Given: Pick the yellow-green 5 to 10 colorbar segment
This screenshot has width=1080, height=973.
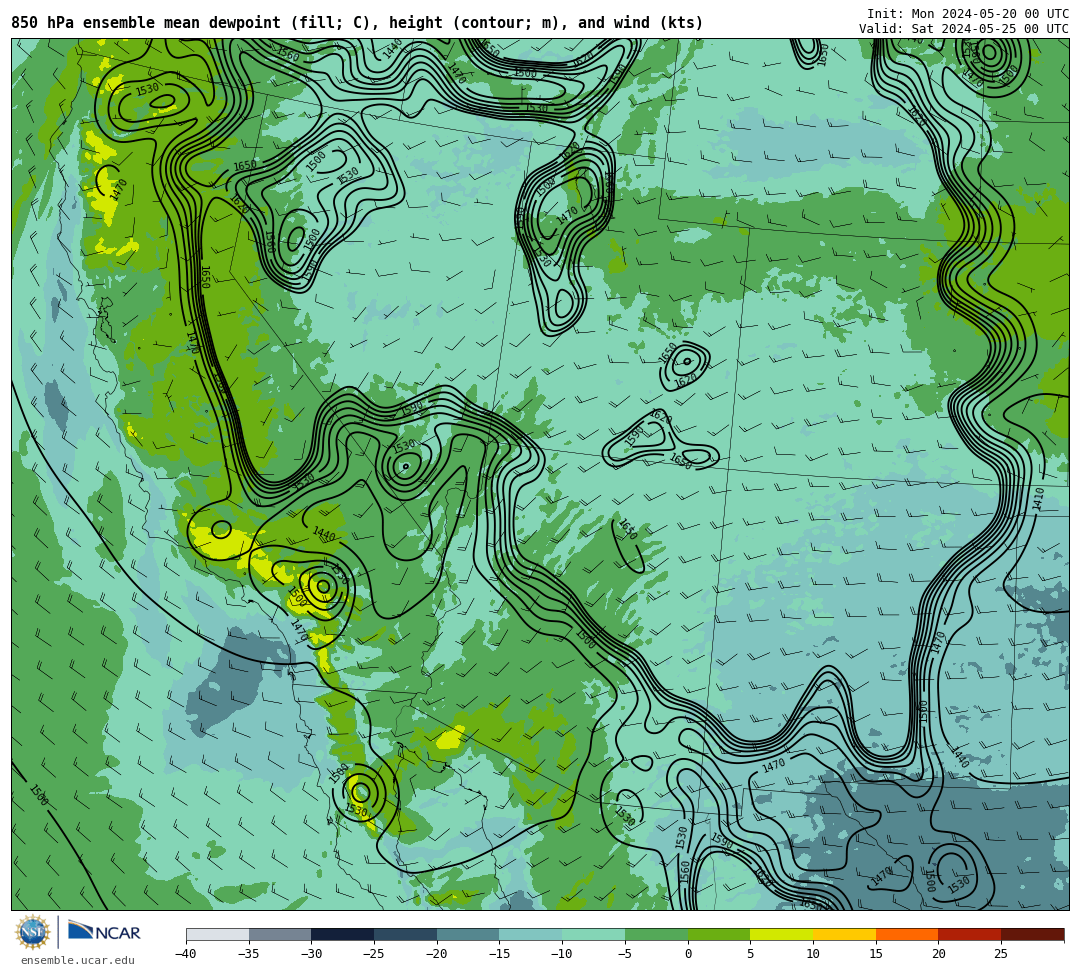Looking at the screenshot, I should coord(782,934).
